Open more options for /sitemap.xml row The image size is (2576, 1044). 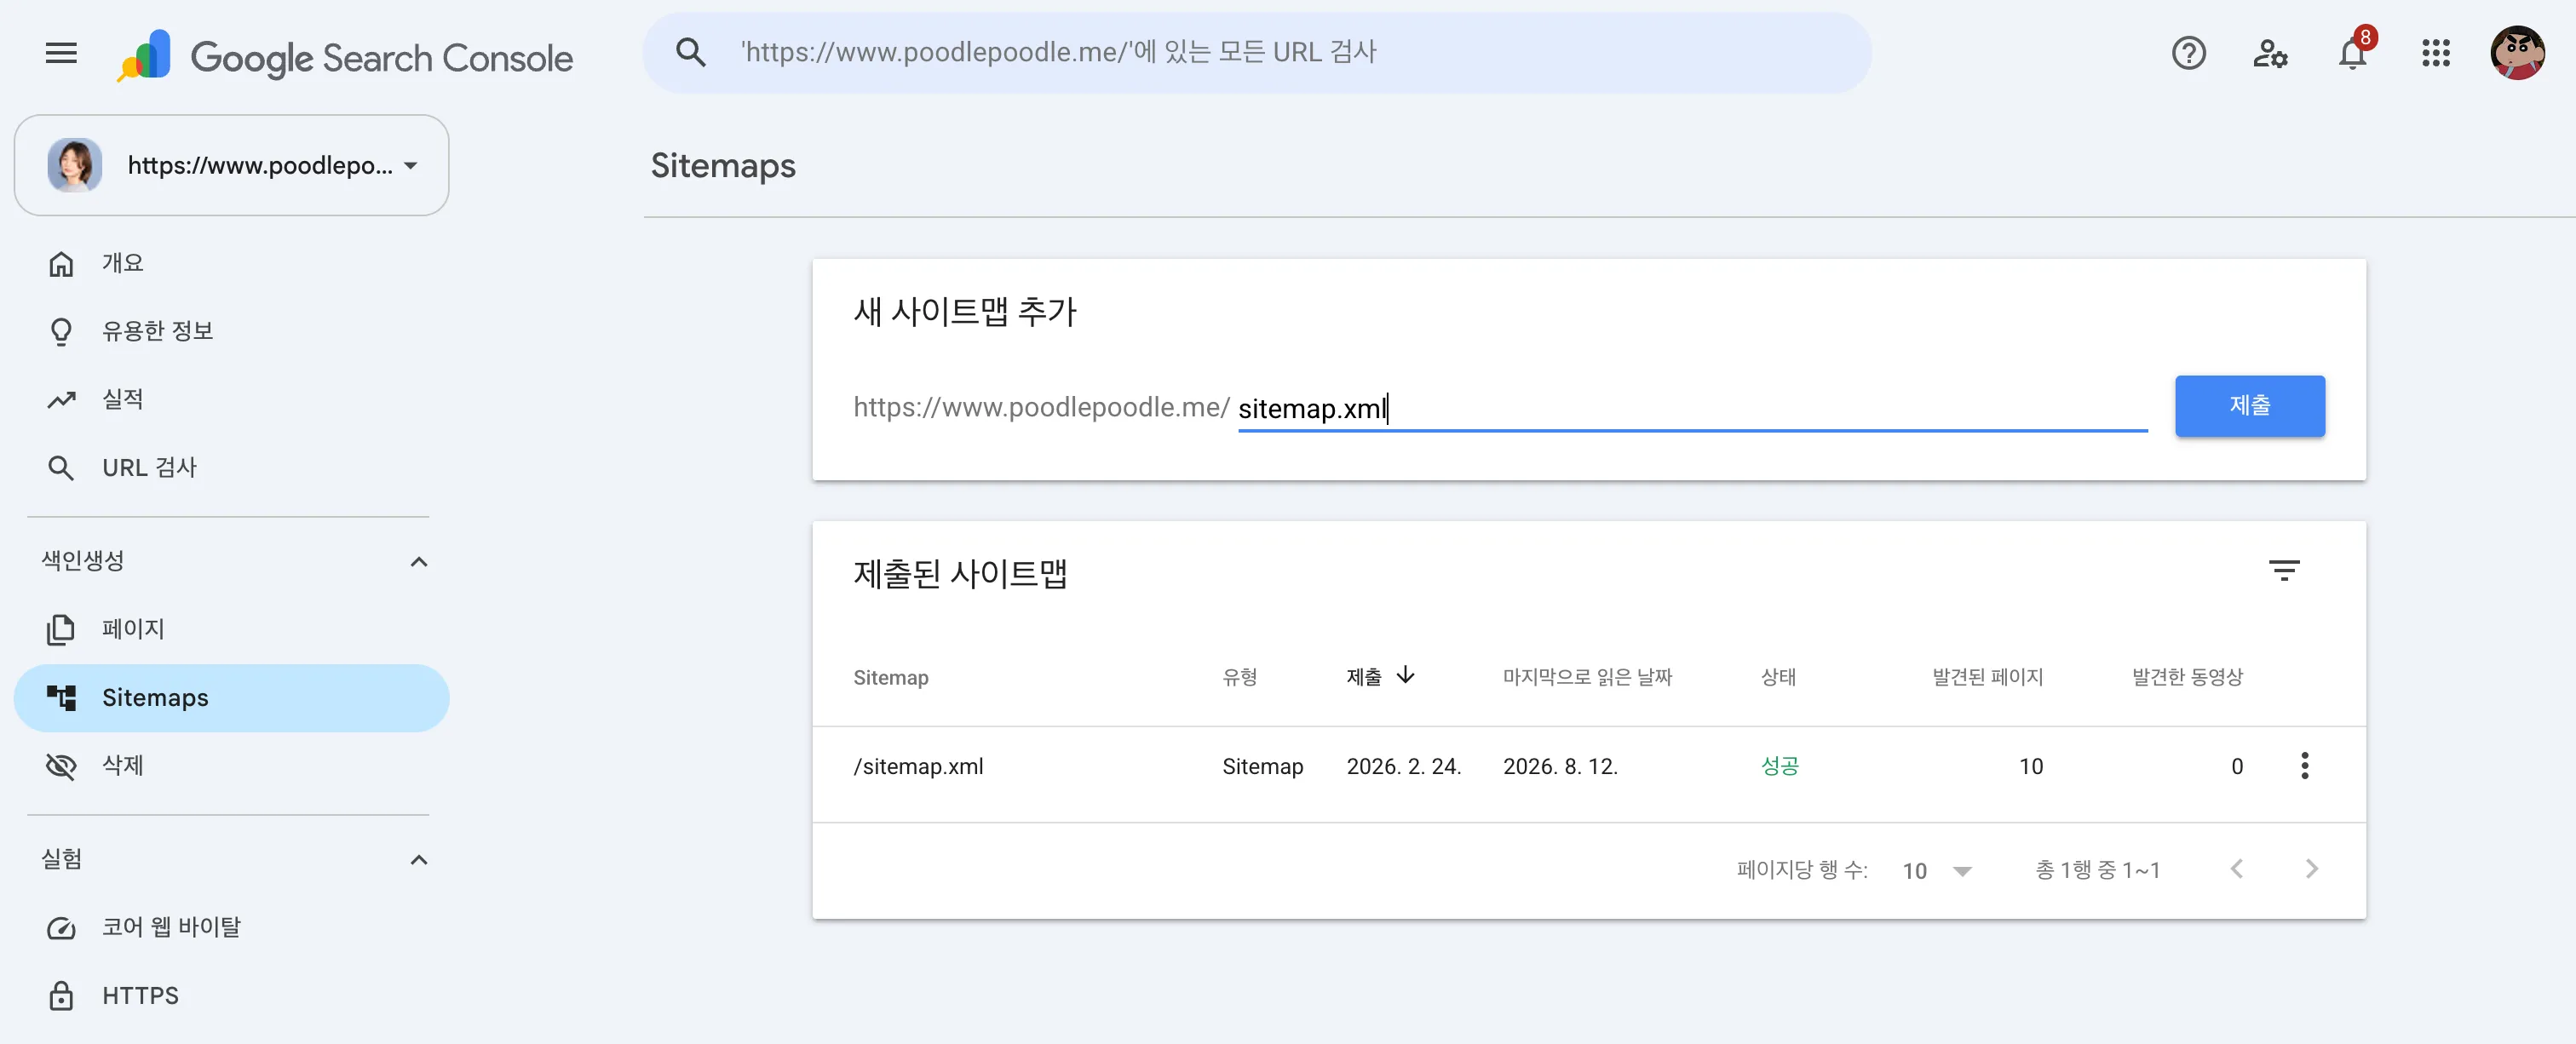pyautogui.click(x=2304, y=766)
